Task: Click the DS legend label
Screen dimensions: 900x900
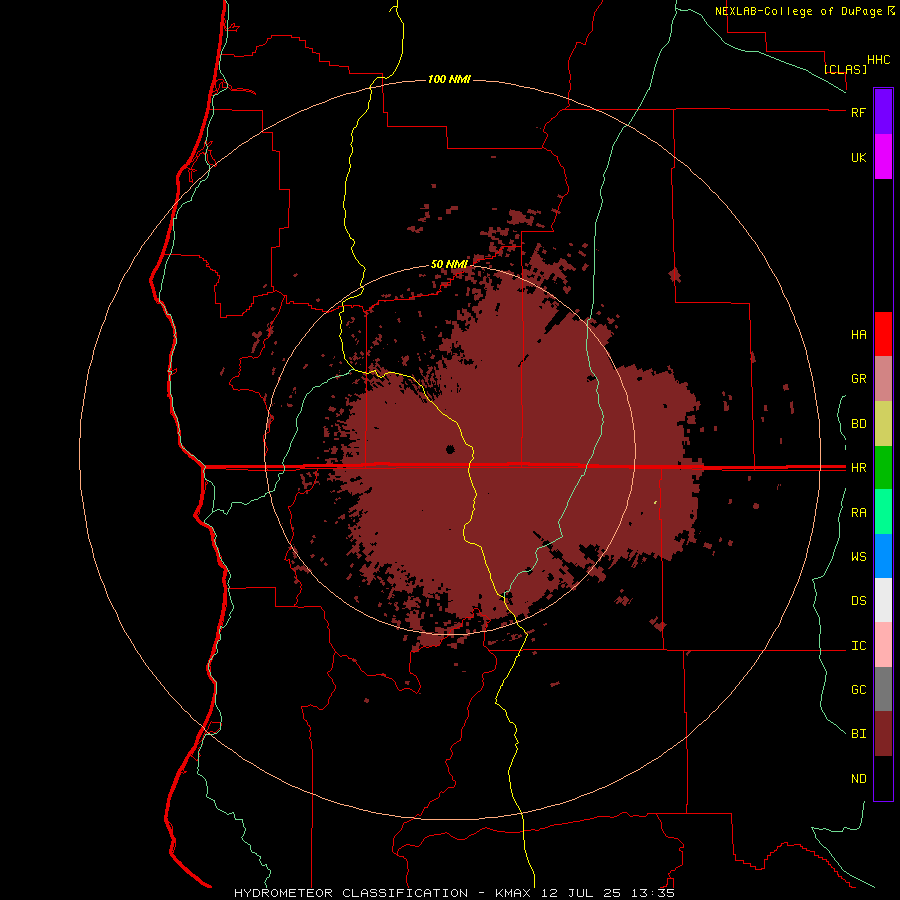Action: 858,601
